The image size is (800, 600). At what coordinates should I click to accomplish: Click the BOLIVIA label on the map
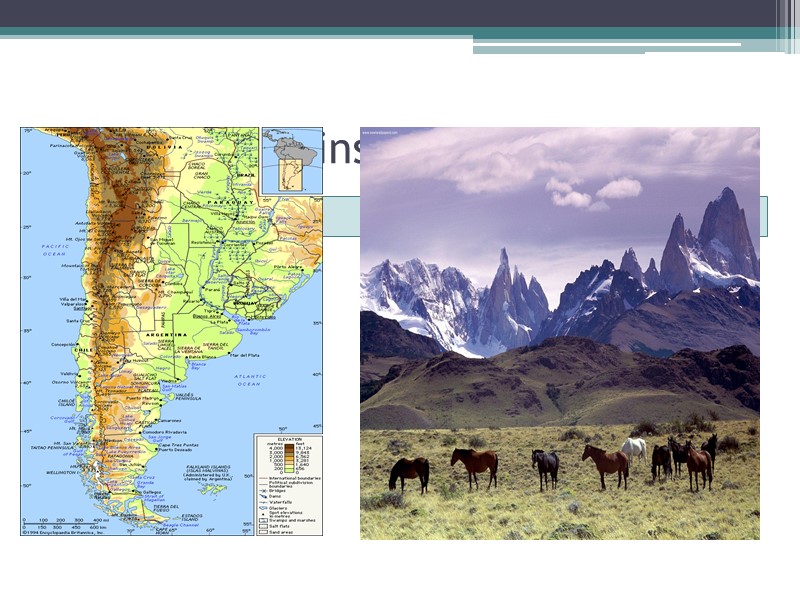pos(164,147)
